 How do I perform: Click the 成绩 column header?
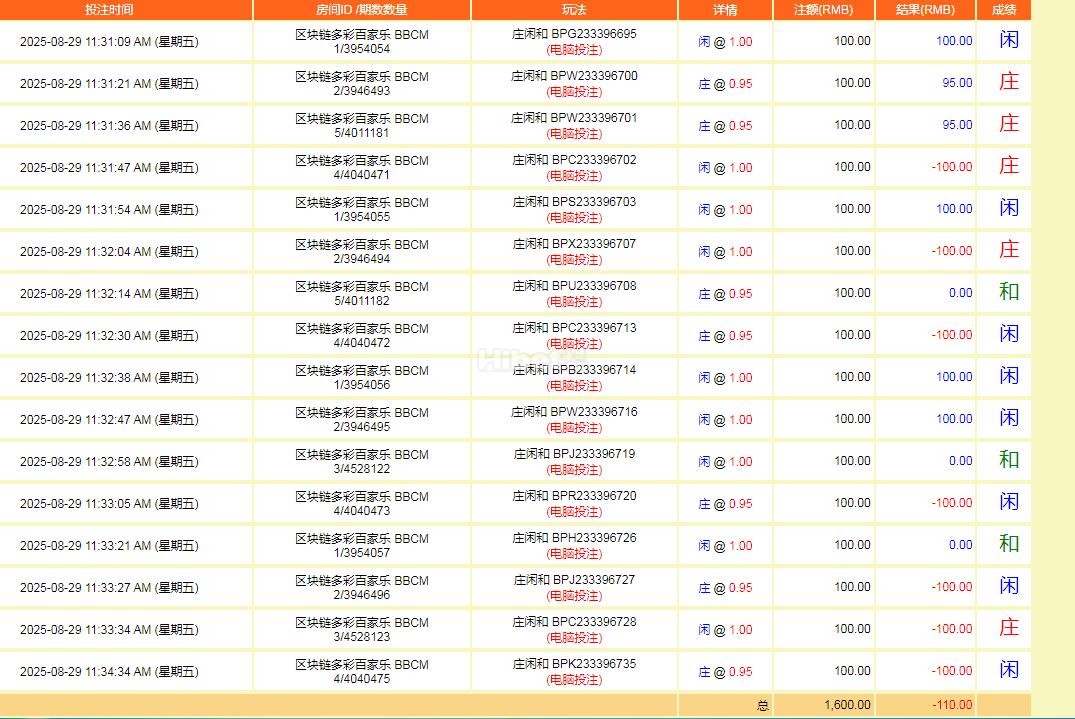coord(1003,10)
